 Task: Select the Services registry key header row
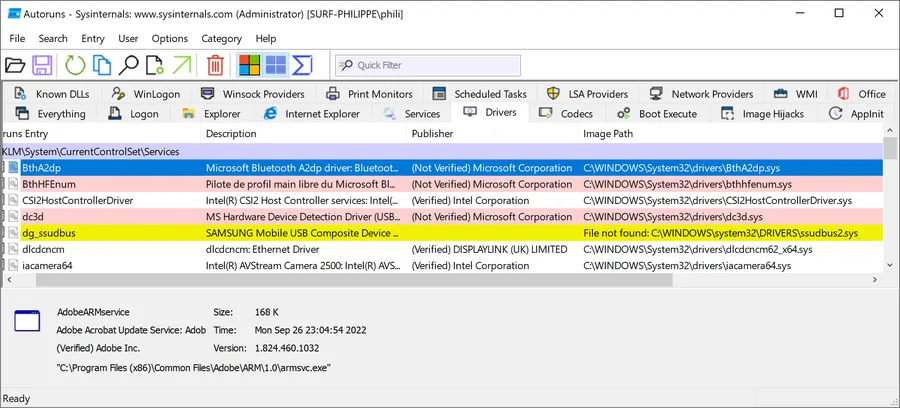442,152
